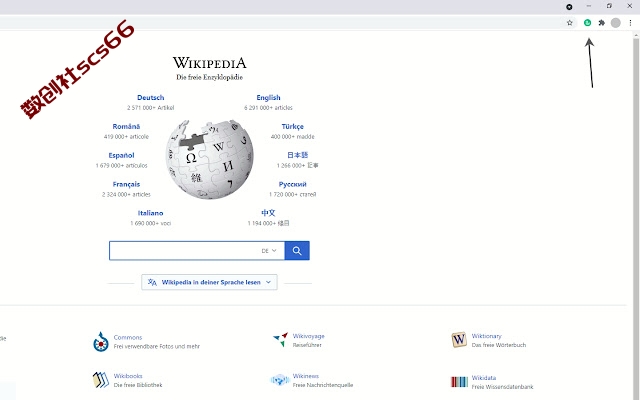Open the Français Wikipedia
This screenshot has height=400, width=640.
point(126,184)
